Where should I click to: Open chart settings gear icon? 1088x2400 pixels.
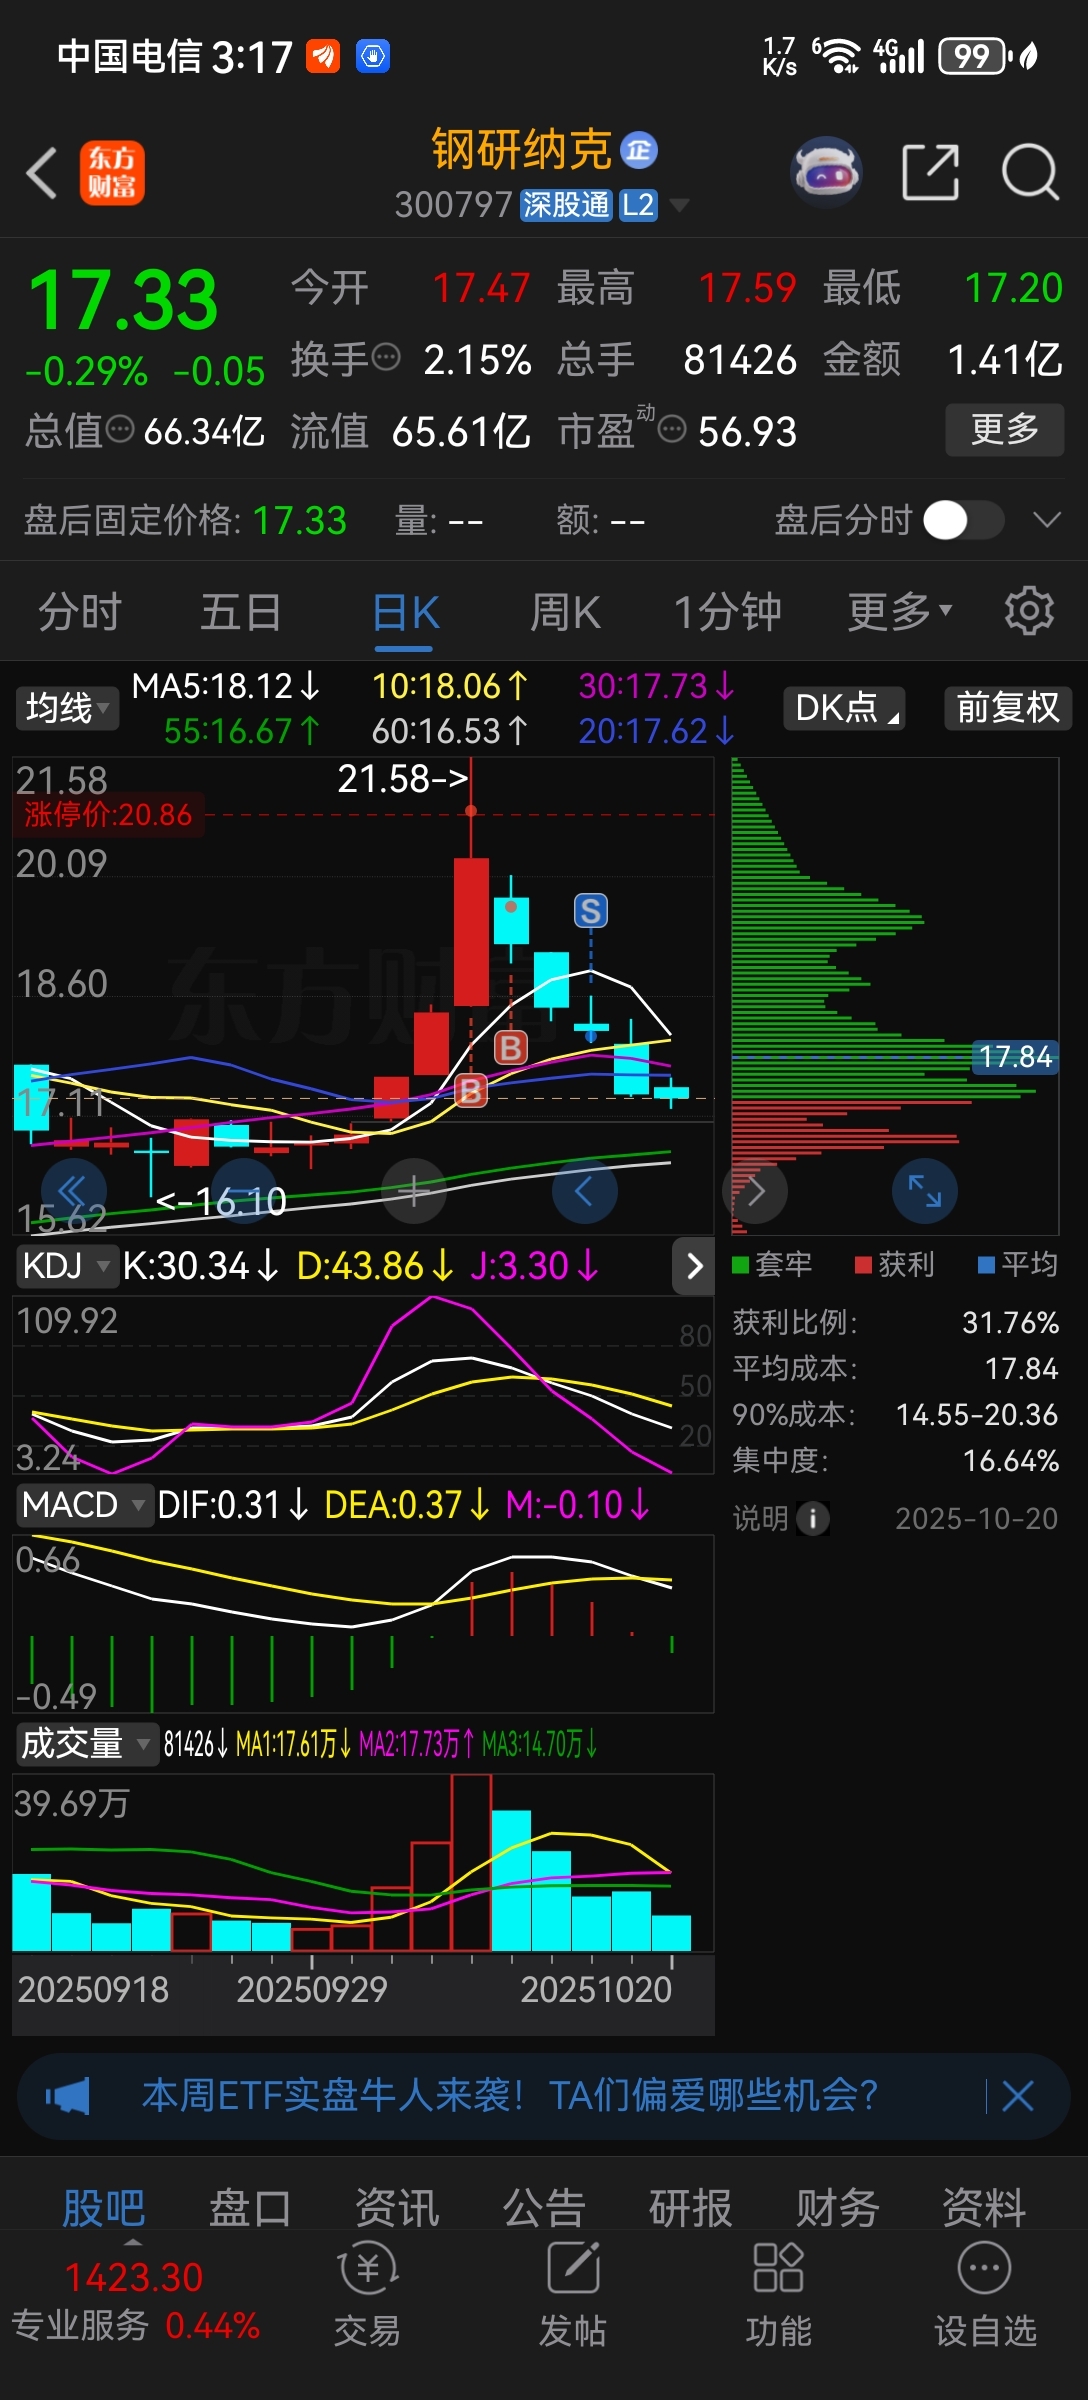click(1029, 611)
